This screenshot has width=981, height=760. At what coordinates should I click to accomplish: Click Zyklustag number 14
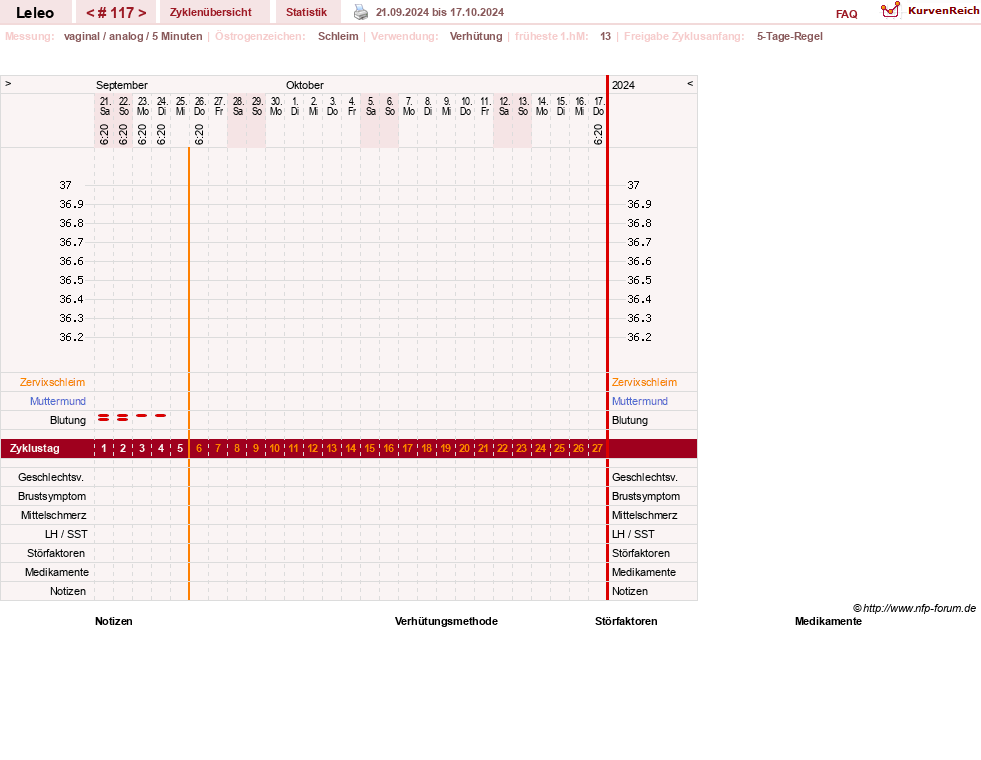tap(351, 448)
